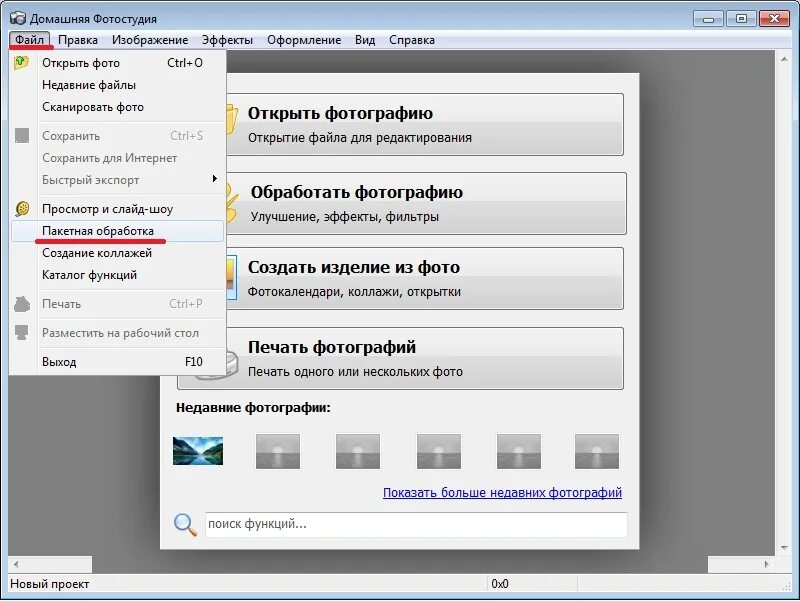Click Сохранить для Интернет menu entry
Screen dimensions: 800x601
(117, 158)
